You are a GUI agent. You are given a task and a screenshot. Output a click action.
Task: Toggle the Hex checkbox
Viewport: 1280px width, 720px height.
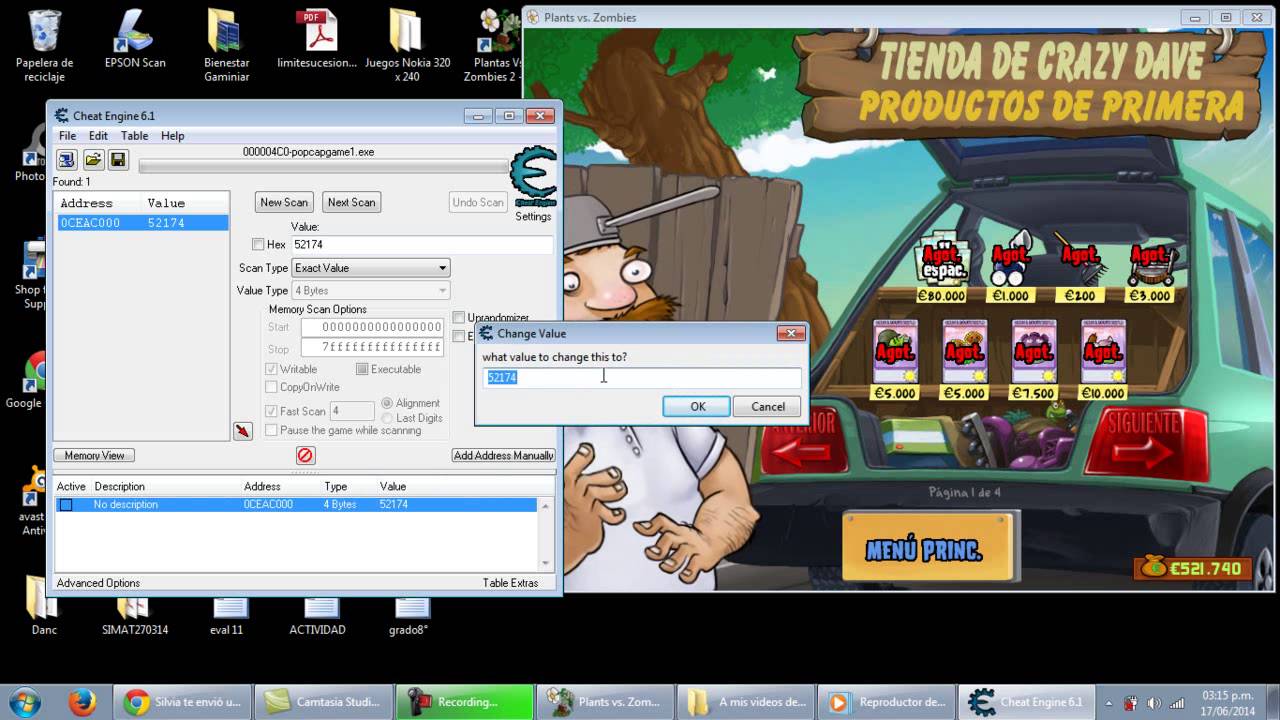coord(258,244)
